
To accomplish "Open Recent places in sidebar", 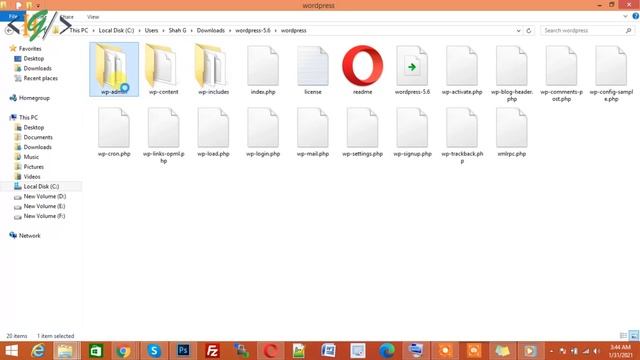I will click(x=40, y=78).
